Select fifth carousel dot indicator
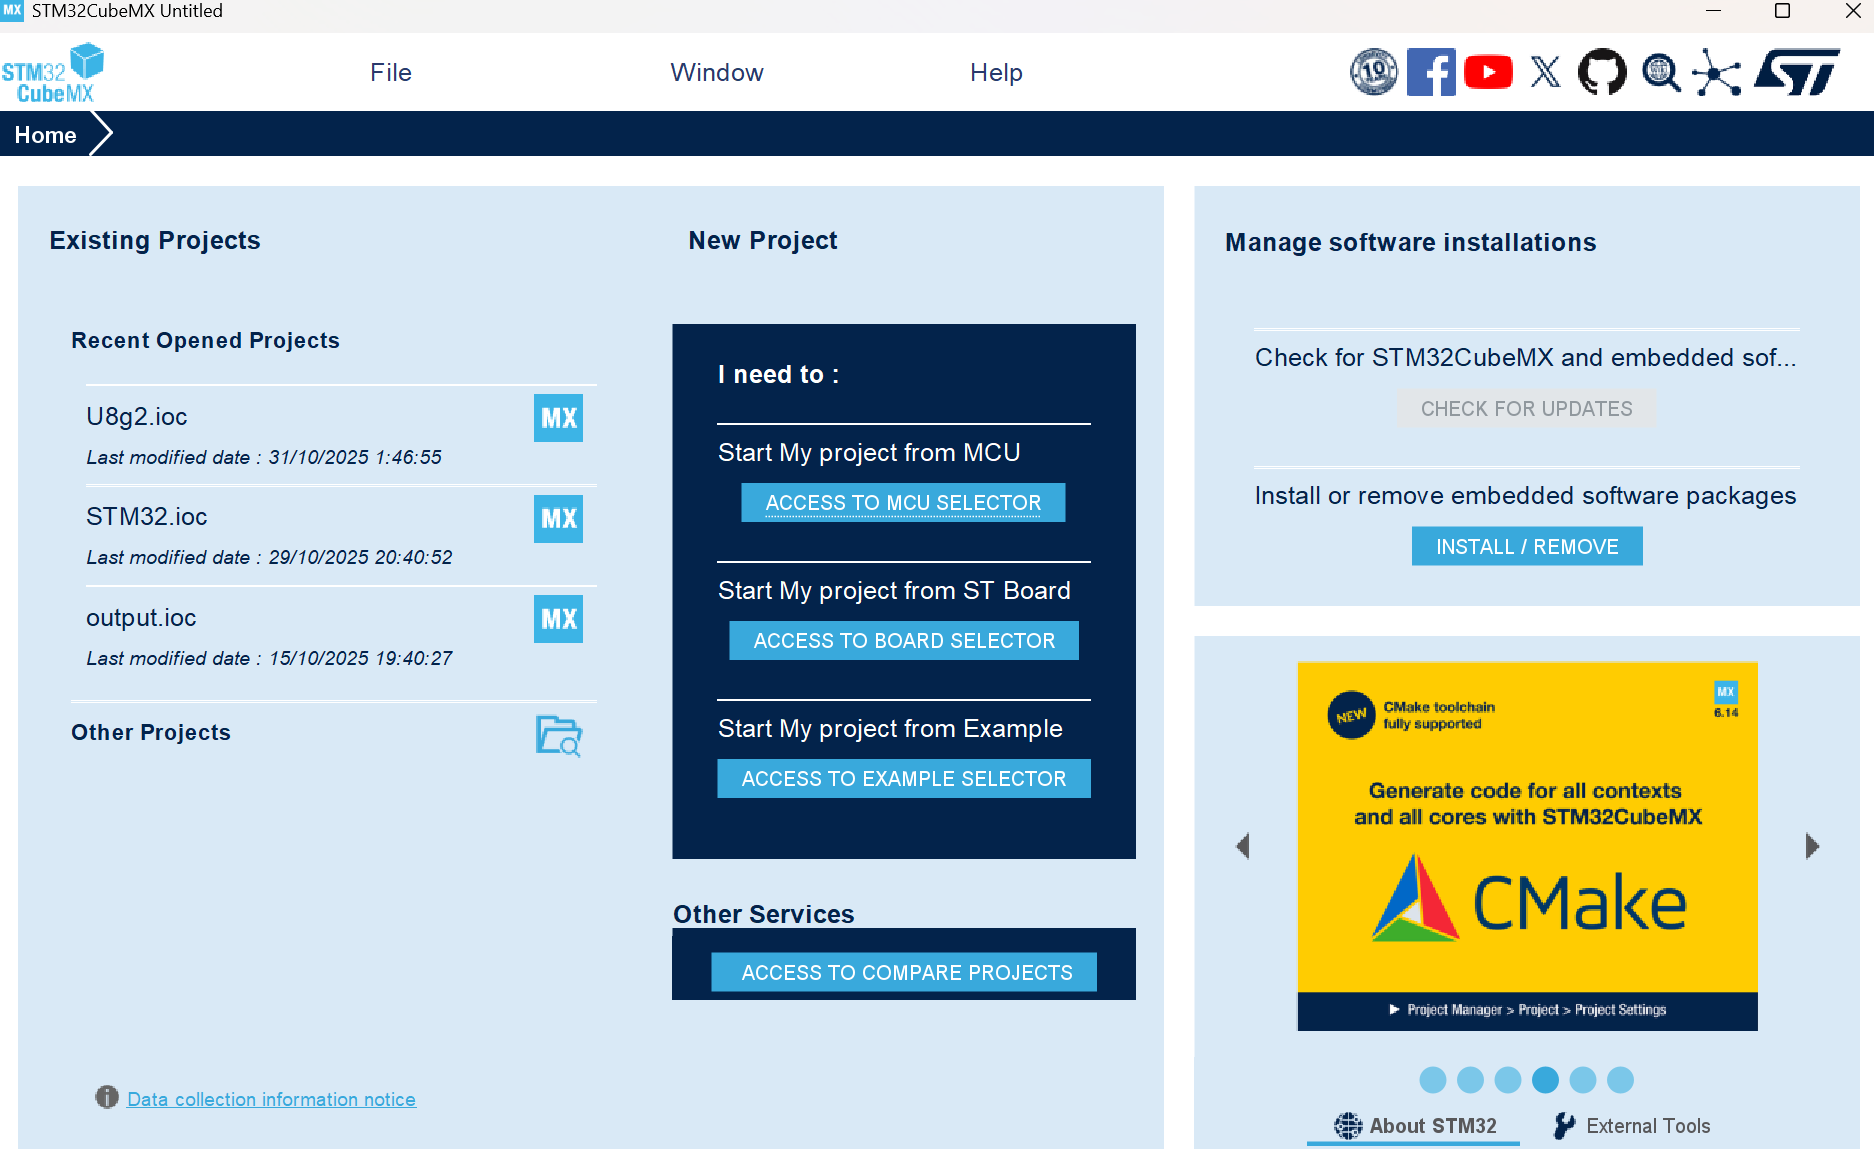Viewport: 1874px width, 1164px height. point(1583,1080)
